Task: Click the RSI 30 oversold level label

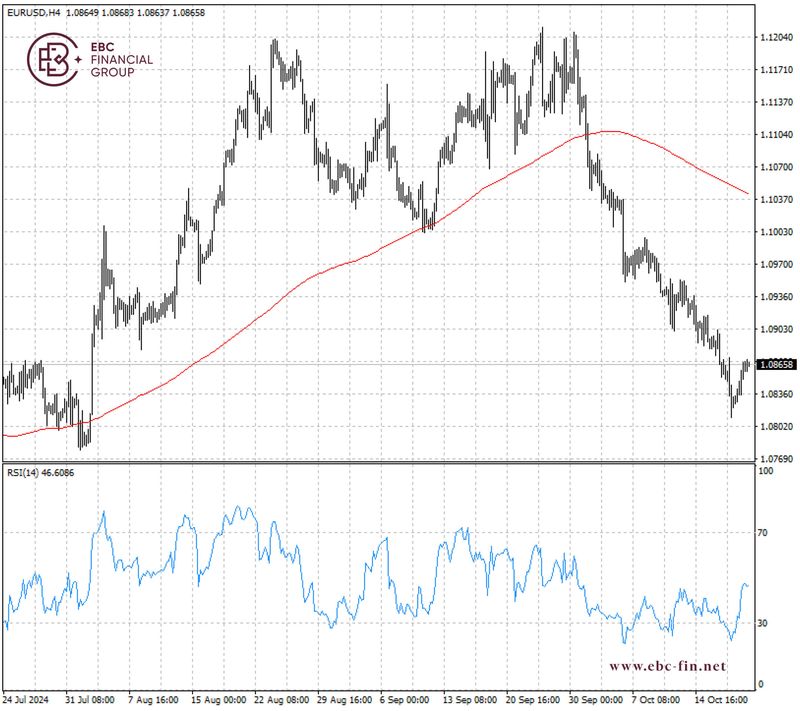Action: (x=762, y=623)
